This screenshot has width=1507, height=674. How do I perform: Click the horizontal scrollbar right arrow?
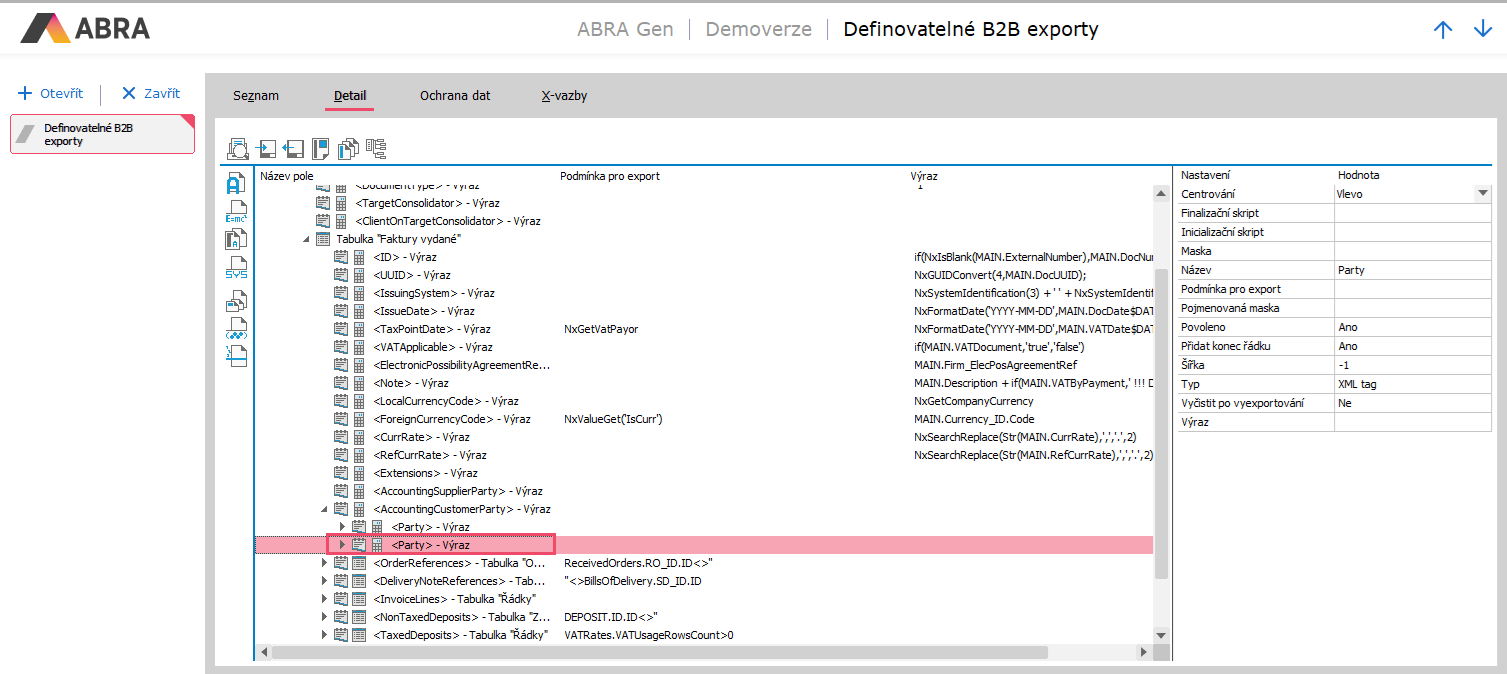(1144, 652)
